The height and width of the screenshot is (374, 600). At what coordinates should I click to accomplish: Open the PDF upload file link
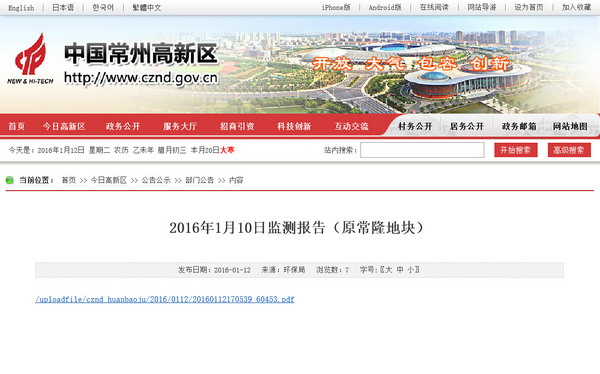click(x=165, y=299)
